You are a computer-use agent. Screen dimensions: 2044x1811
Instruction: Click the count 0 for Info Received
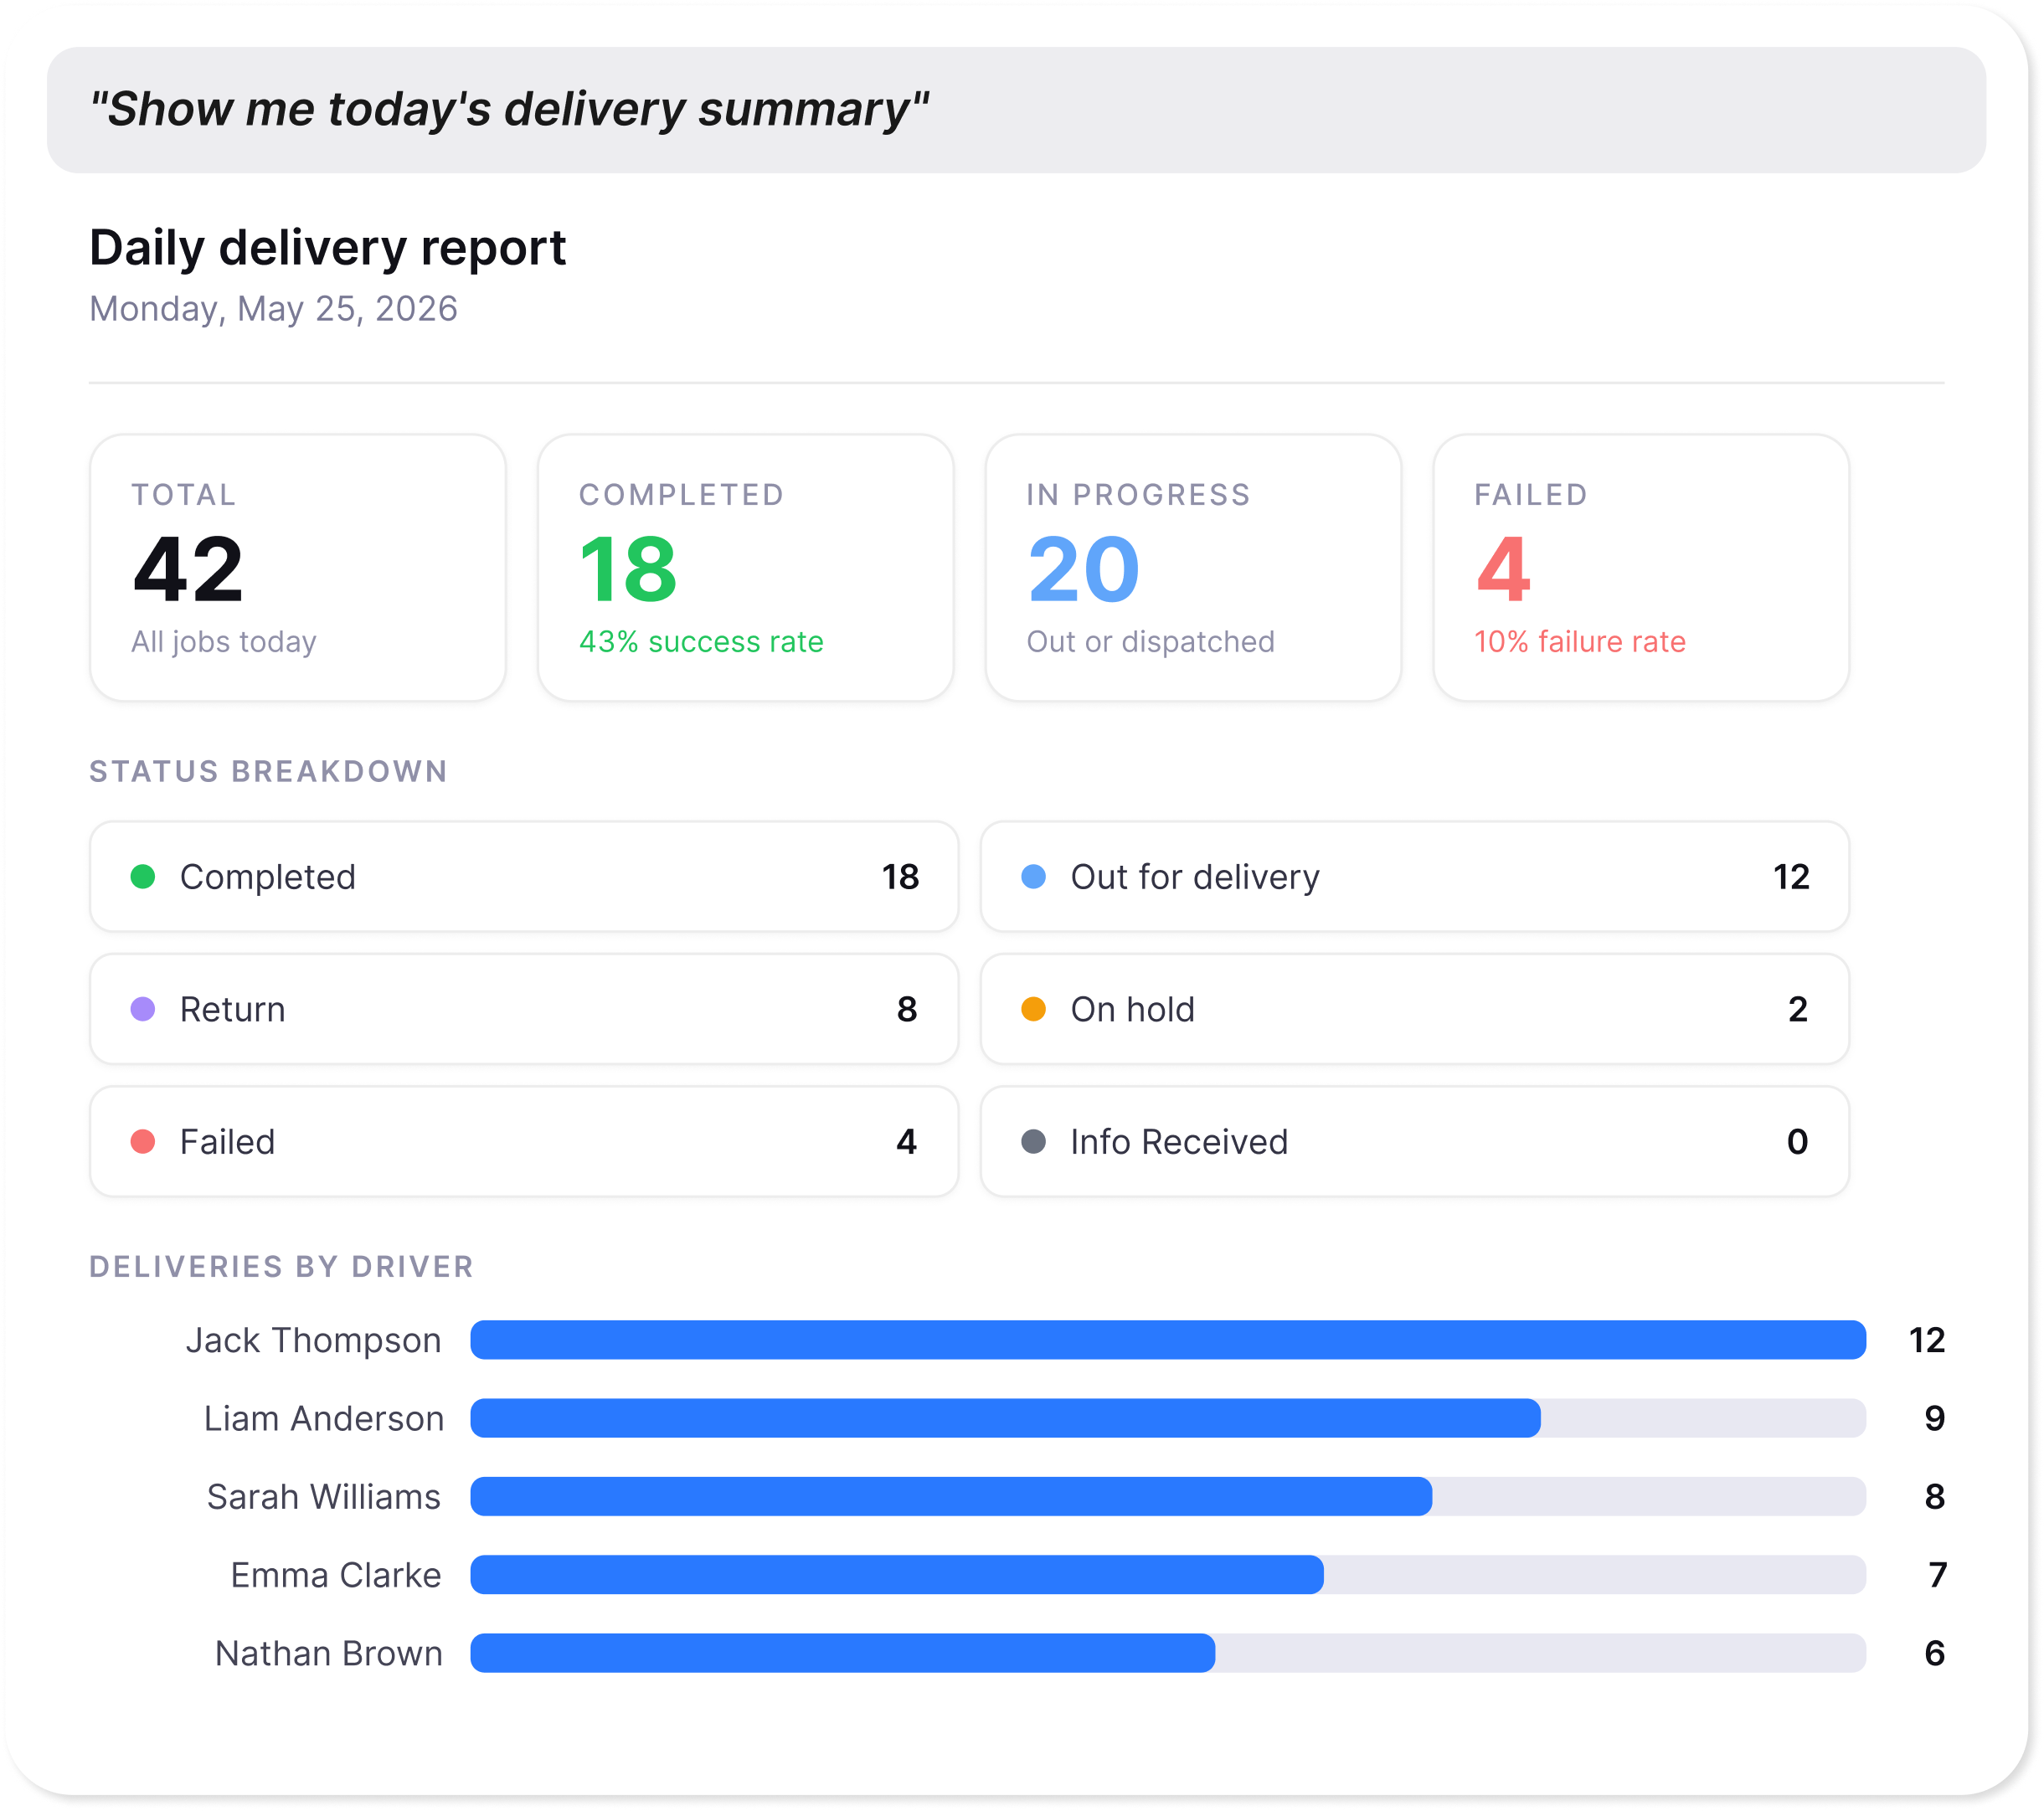(x=1797, y=1142)
